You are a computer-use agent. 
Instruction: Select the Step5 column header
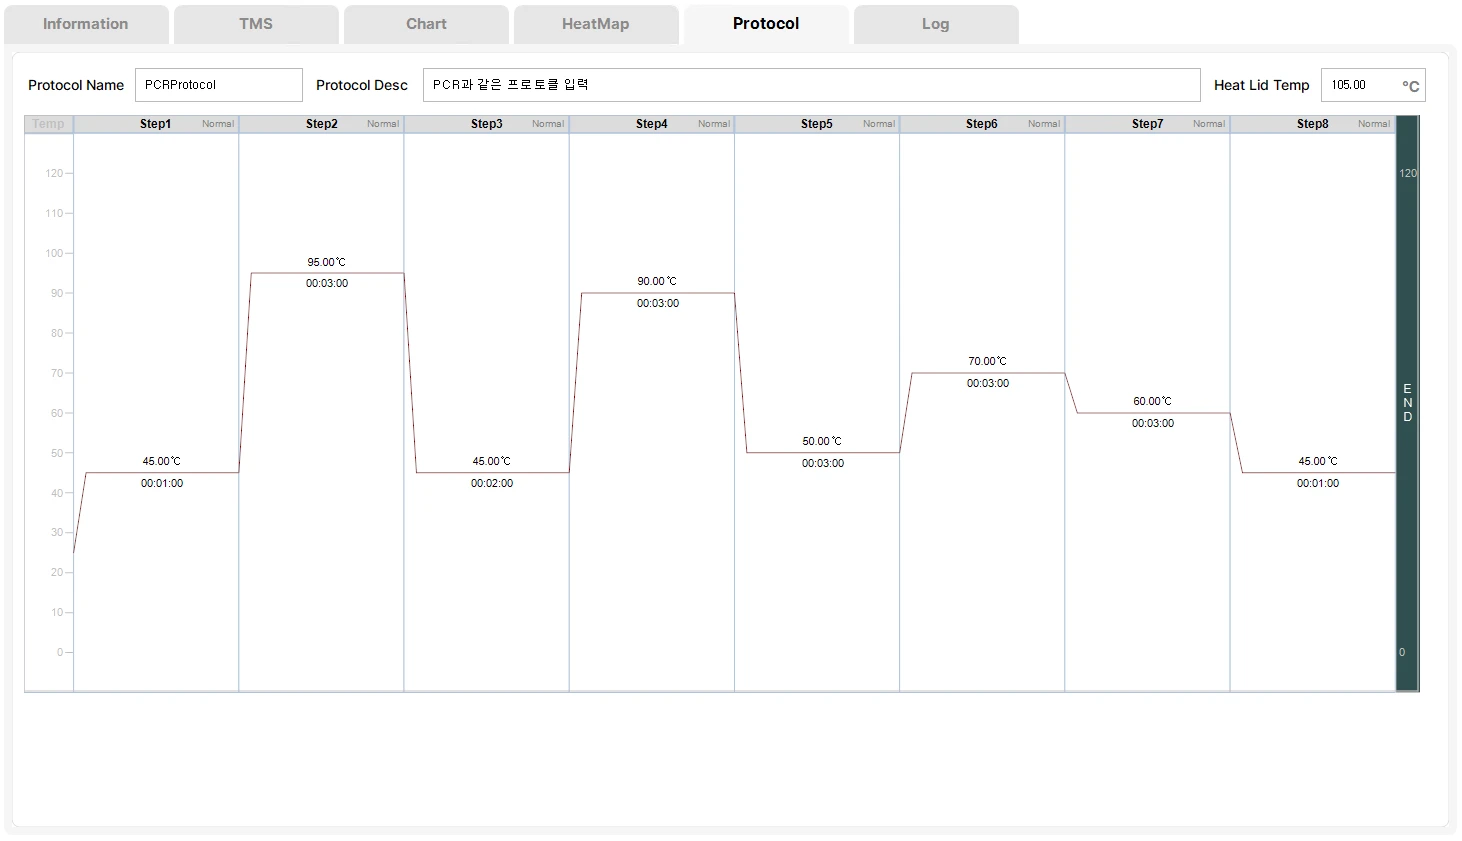pyautogui.click(x=816, y=124)
